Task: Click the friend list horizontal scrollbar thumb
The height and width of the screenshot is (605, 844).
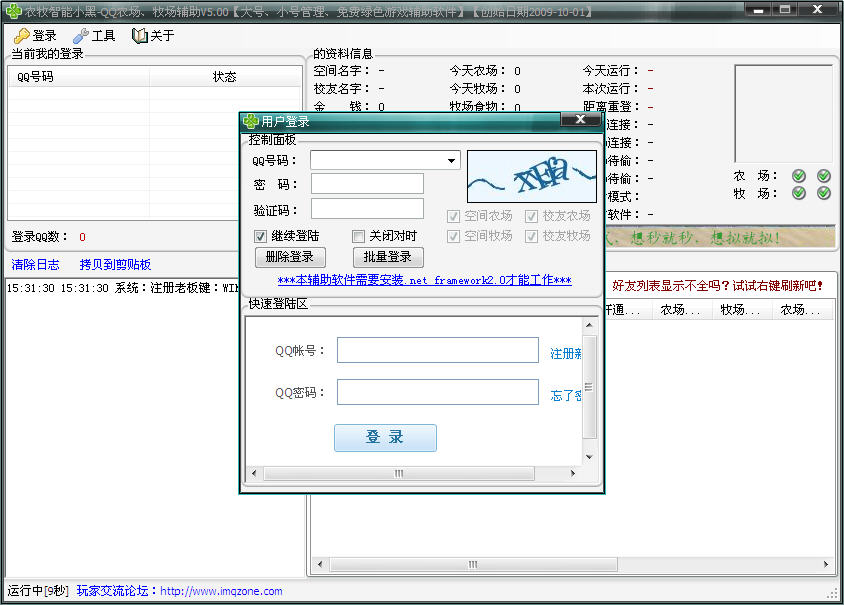Action: tap(474, 564)
